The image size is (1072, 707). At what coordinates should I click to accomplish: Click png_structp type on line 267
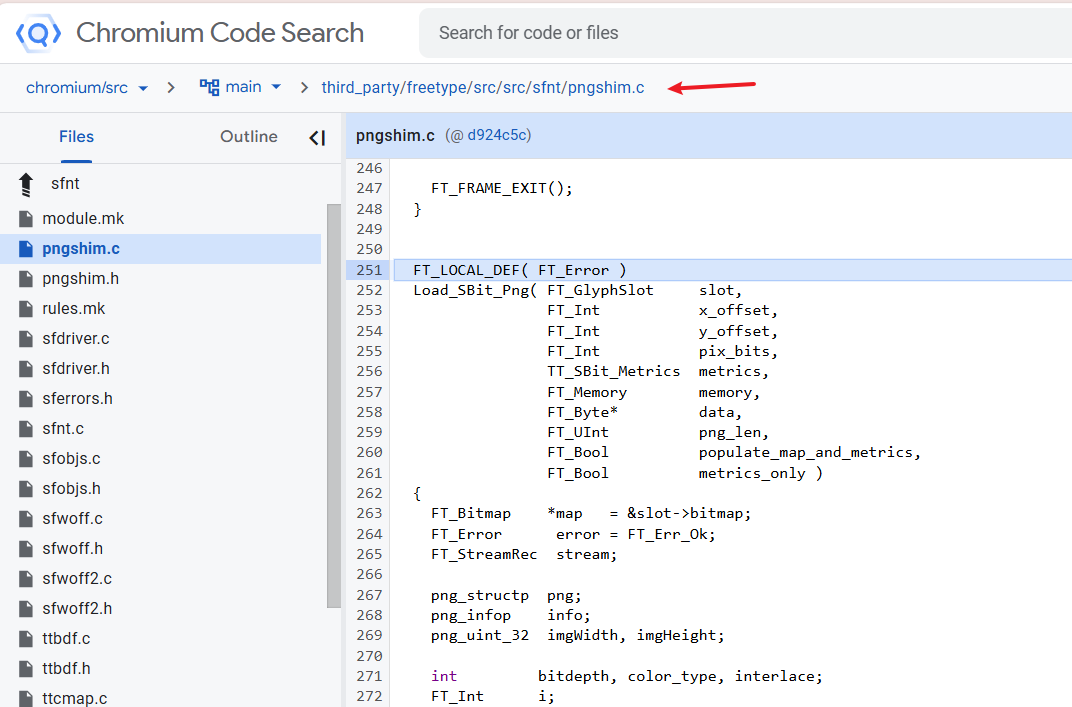480,596
